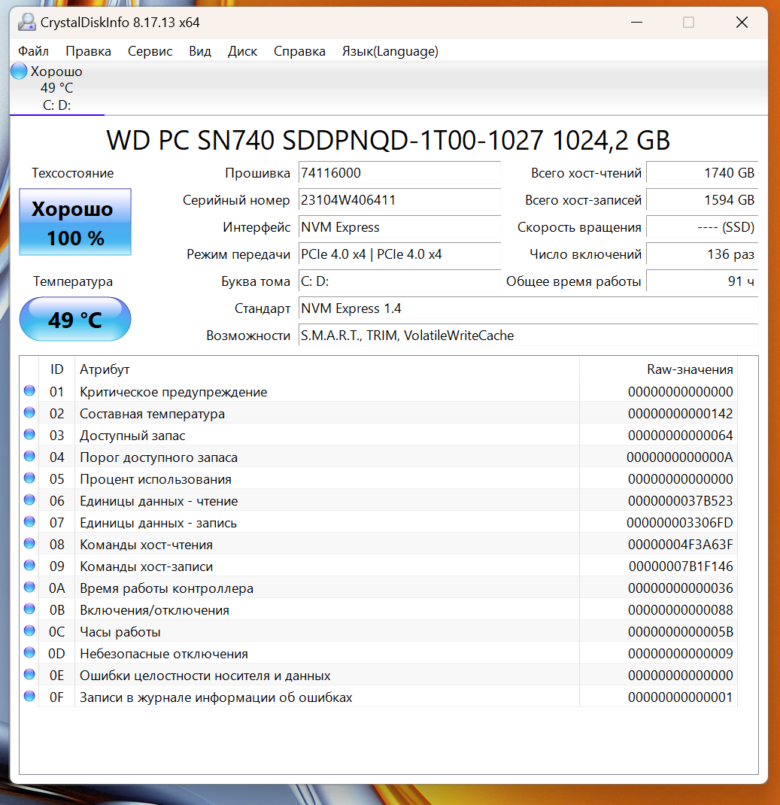Open the Справка menu
780x805 pixels.
[x=299, y=51]
